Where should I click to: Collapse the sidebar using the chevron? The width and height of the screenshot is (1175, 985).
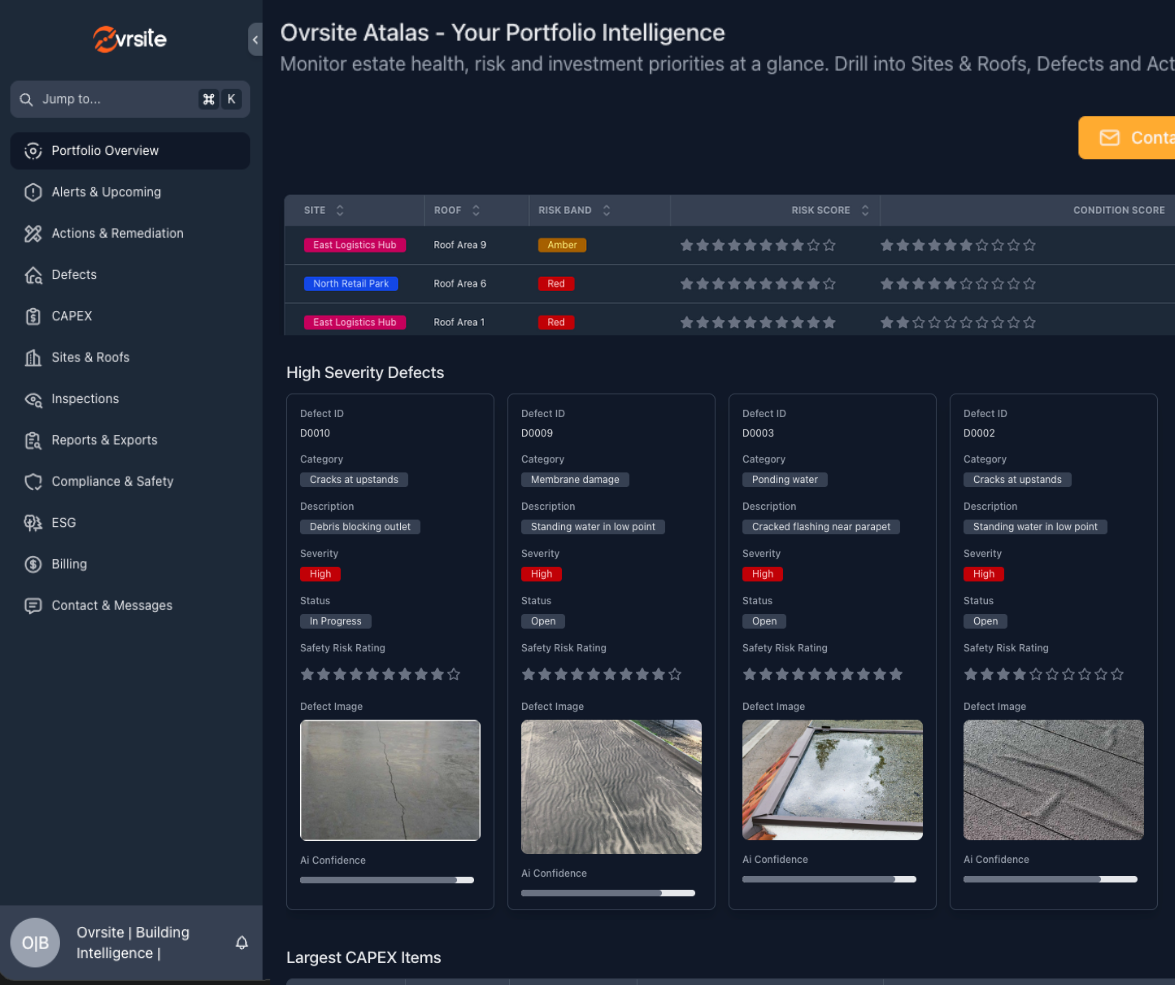point(255,40)
